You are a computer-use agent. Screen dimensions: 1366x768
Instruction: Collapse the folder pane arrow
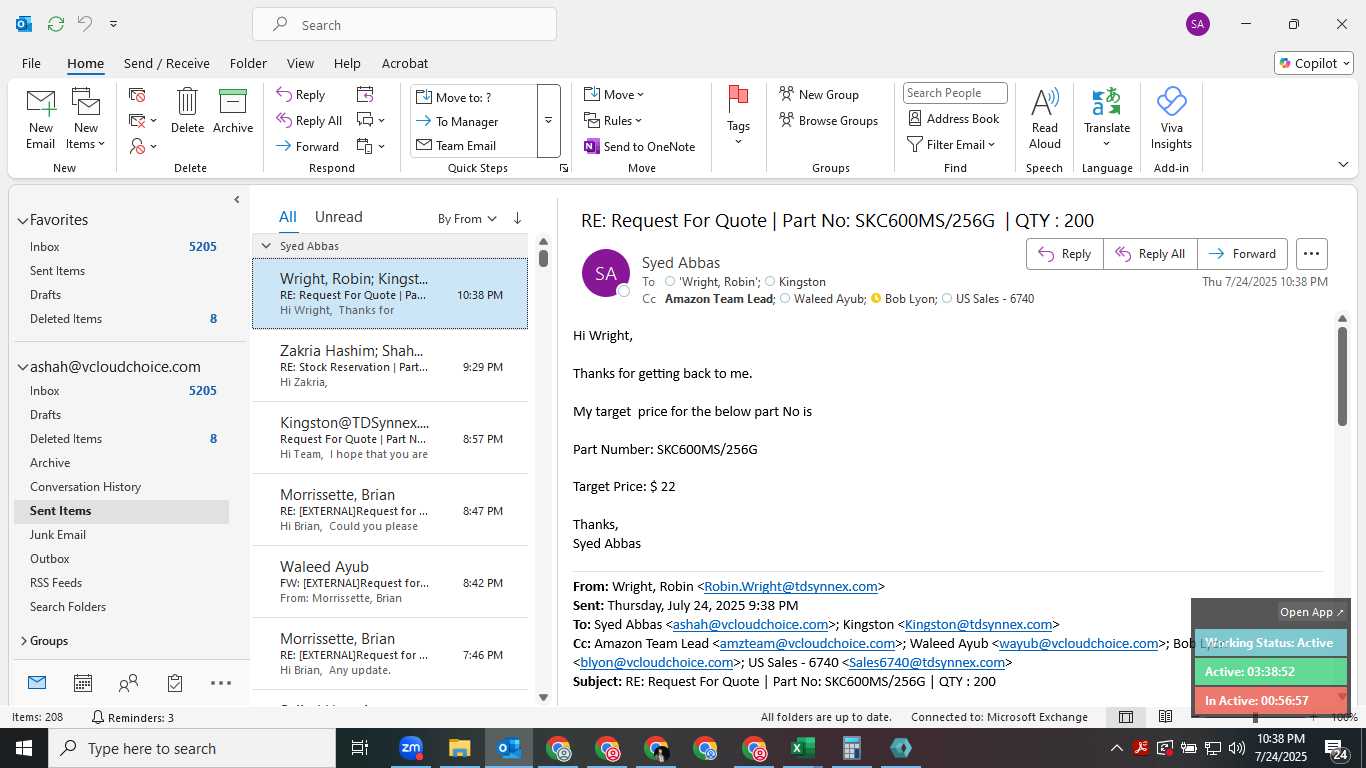tap(237, 200)
